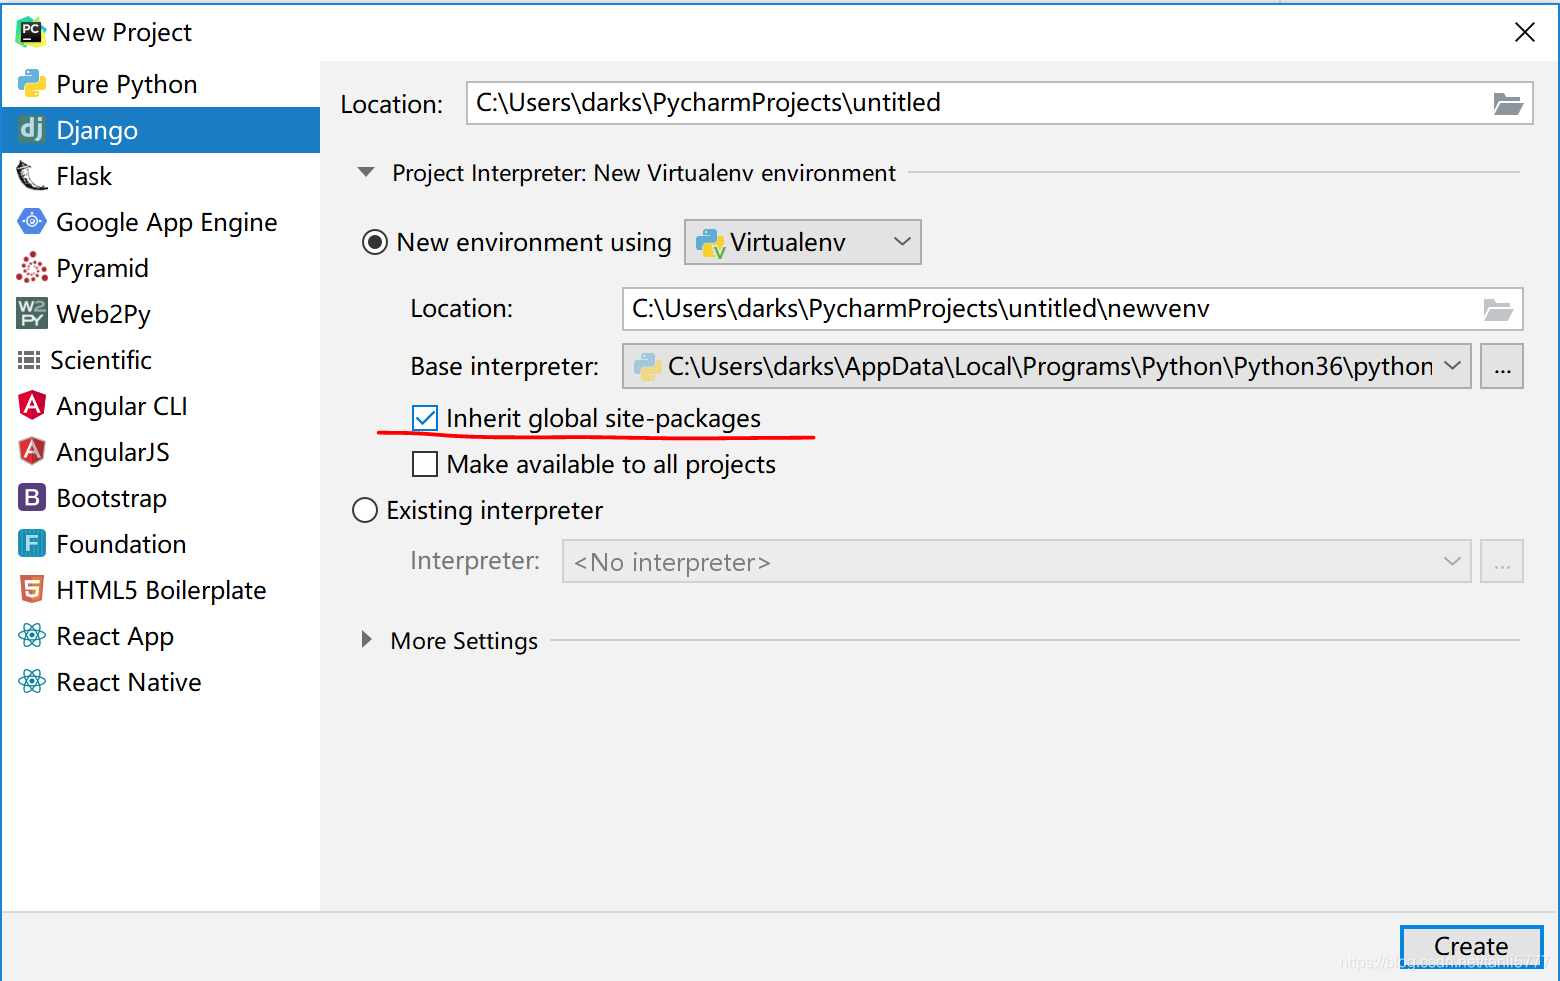Click the Create button

click(1471, 947)
